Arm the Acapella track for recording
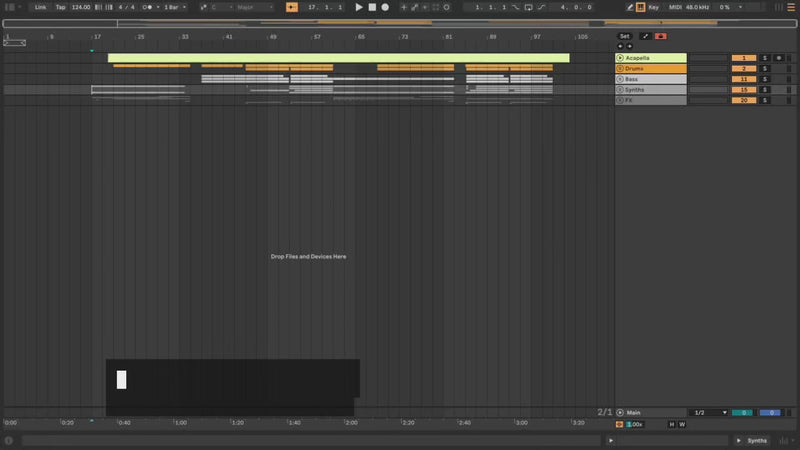This screenshot has width=800, height=450. click(x=779, y=58)
